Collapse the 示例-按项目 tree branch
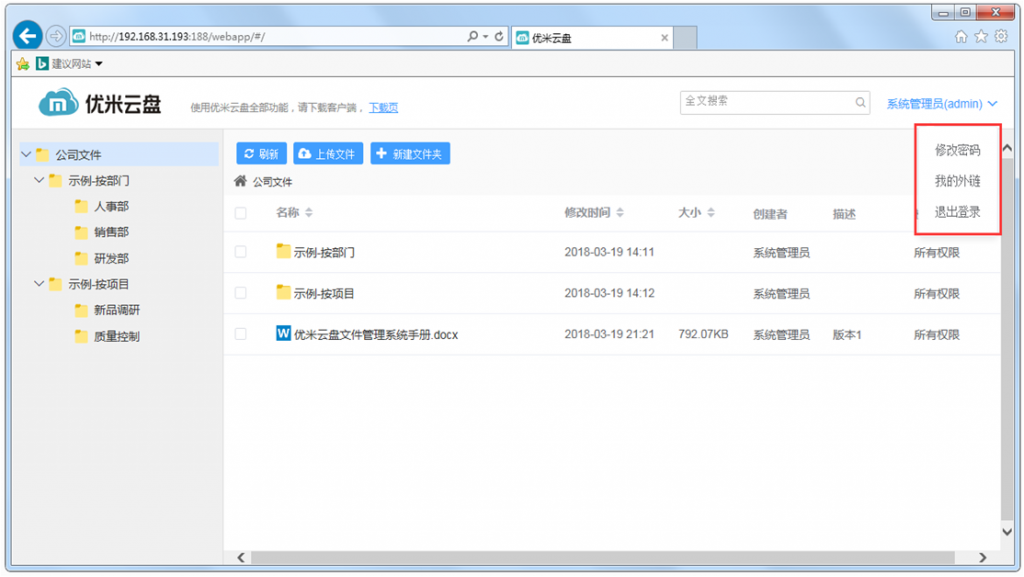 (x=39, y=284)
